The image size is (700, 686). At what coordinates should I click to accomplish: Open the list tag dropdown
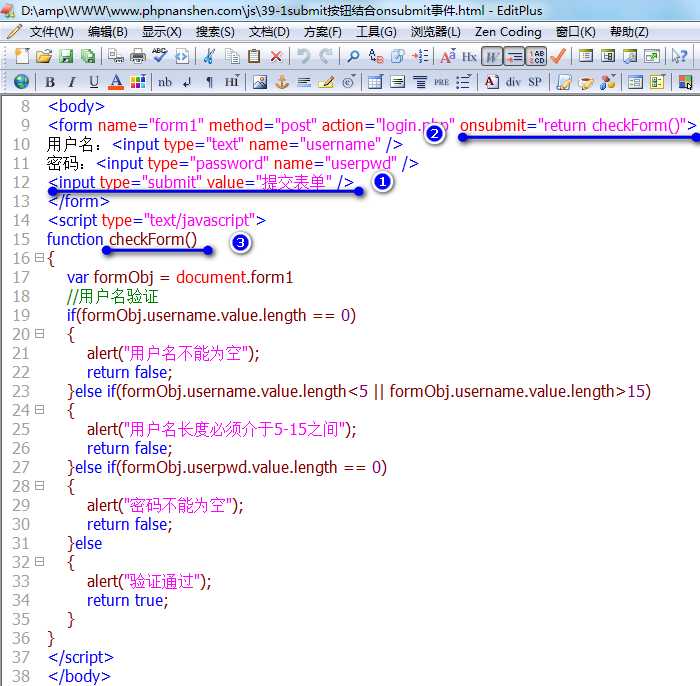[x=463, y=82]
